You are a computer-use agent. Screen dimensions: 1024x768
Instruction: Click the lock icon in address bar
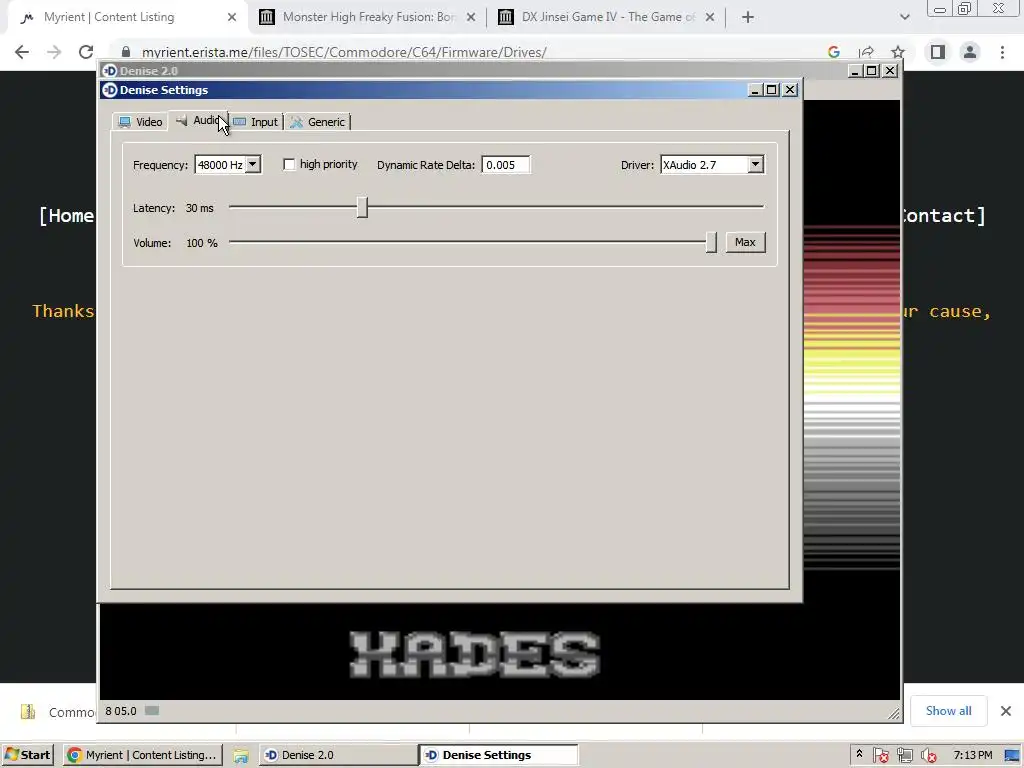click(126, 52)
